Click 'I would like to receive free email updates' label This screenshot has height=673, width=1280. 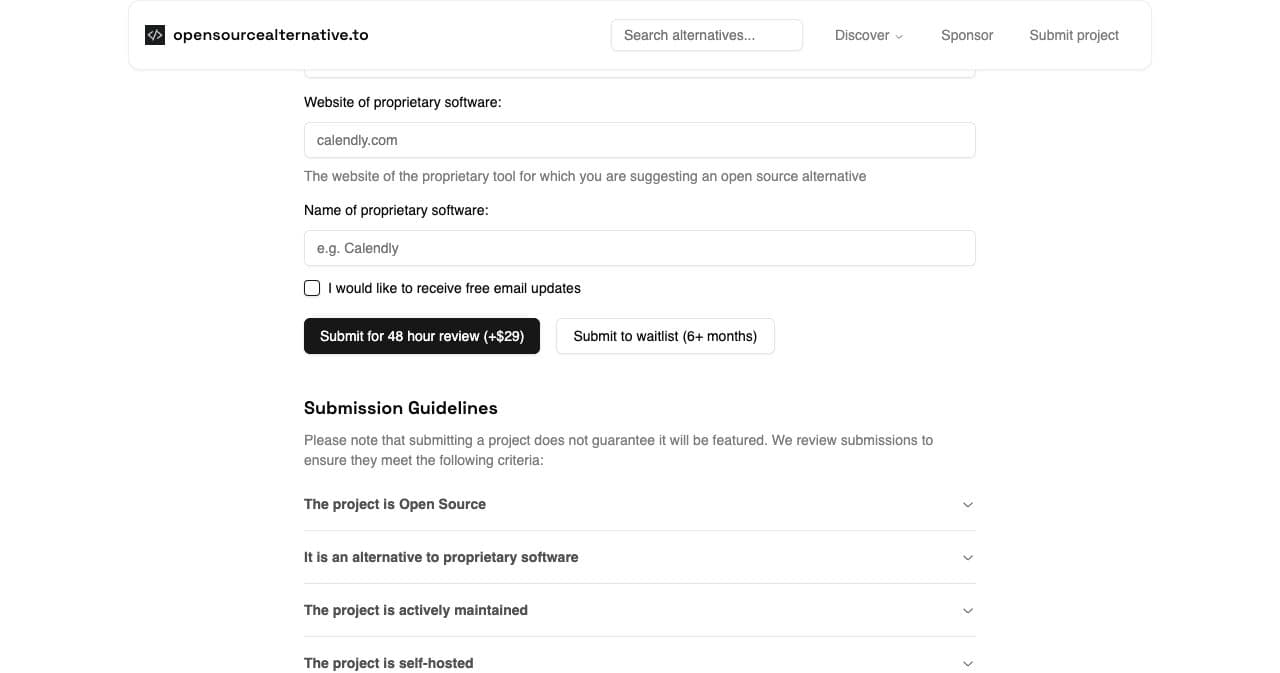(454, 288)
